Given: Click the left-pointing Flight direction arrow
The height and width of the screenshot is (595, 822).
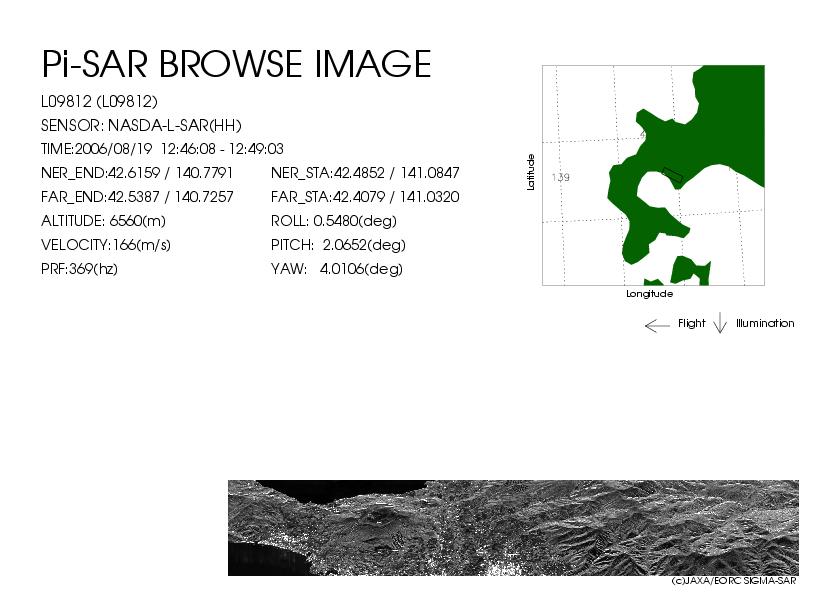Looking at the screenshot, I should [657, 326].
